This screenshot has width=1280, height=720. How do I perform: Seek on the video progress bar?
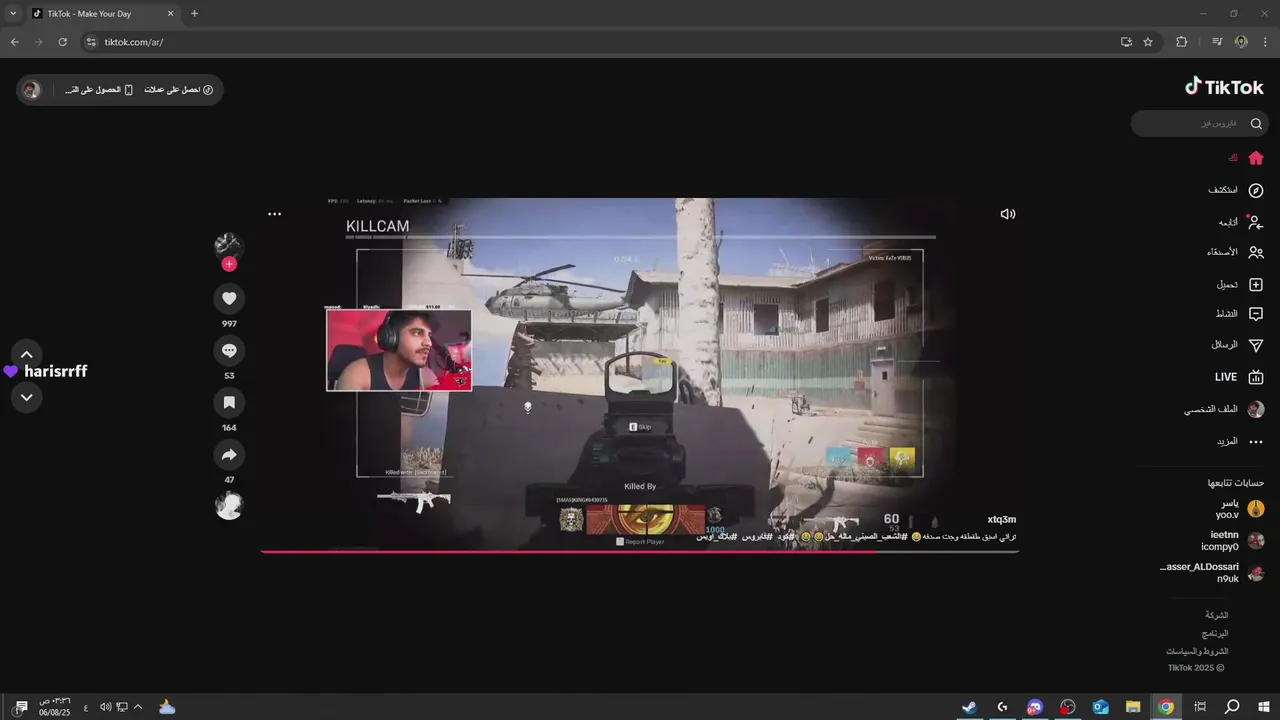coord(639,551)
